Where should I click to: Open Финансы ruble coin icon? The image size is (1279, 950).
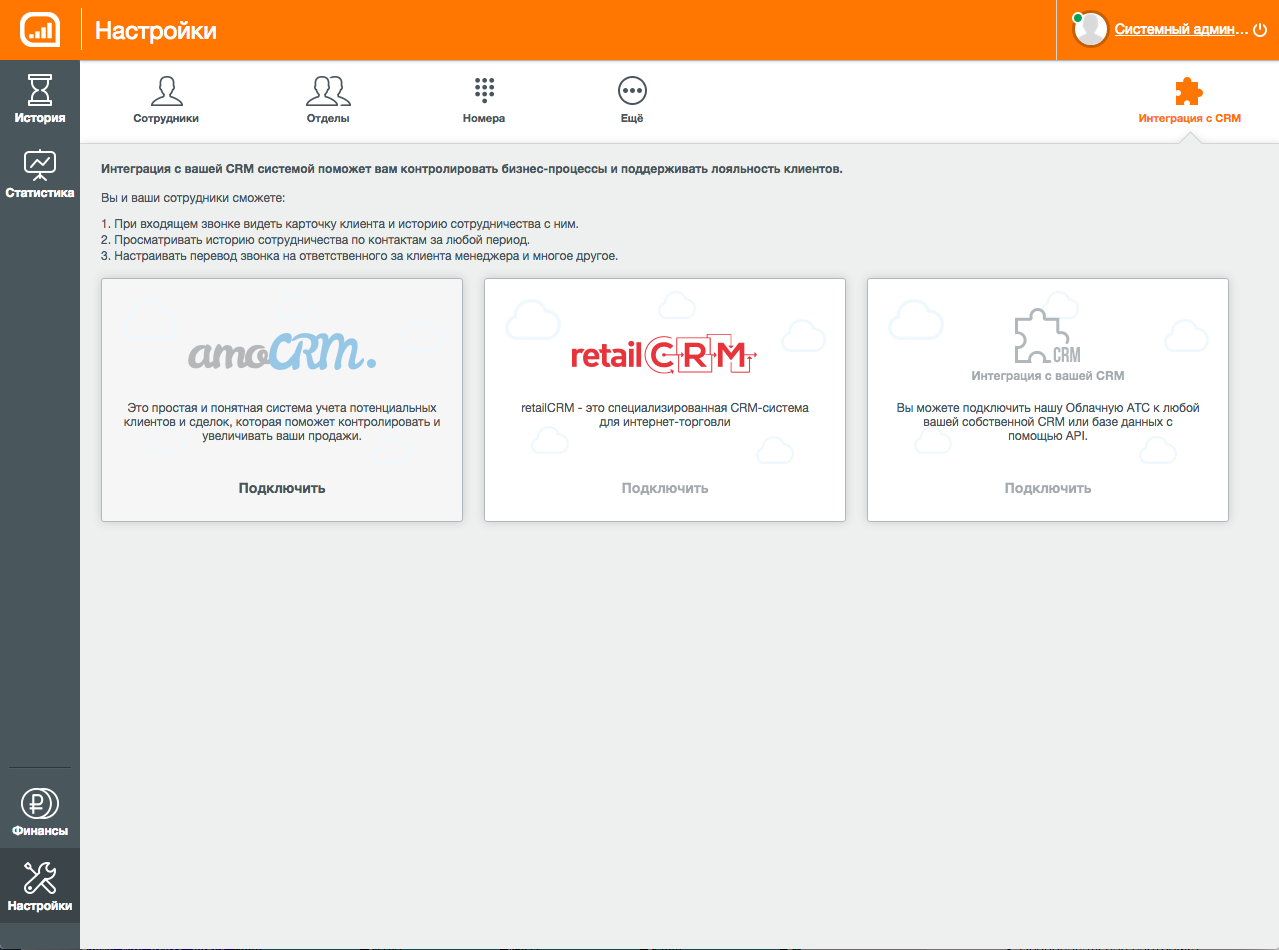coord(40,803)
